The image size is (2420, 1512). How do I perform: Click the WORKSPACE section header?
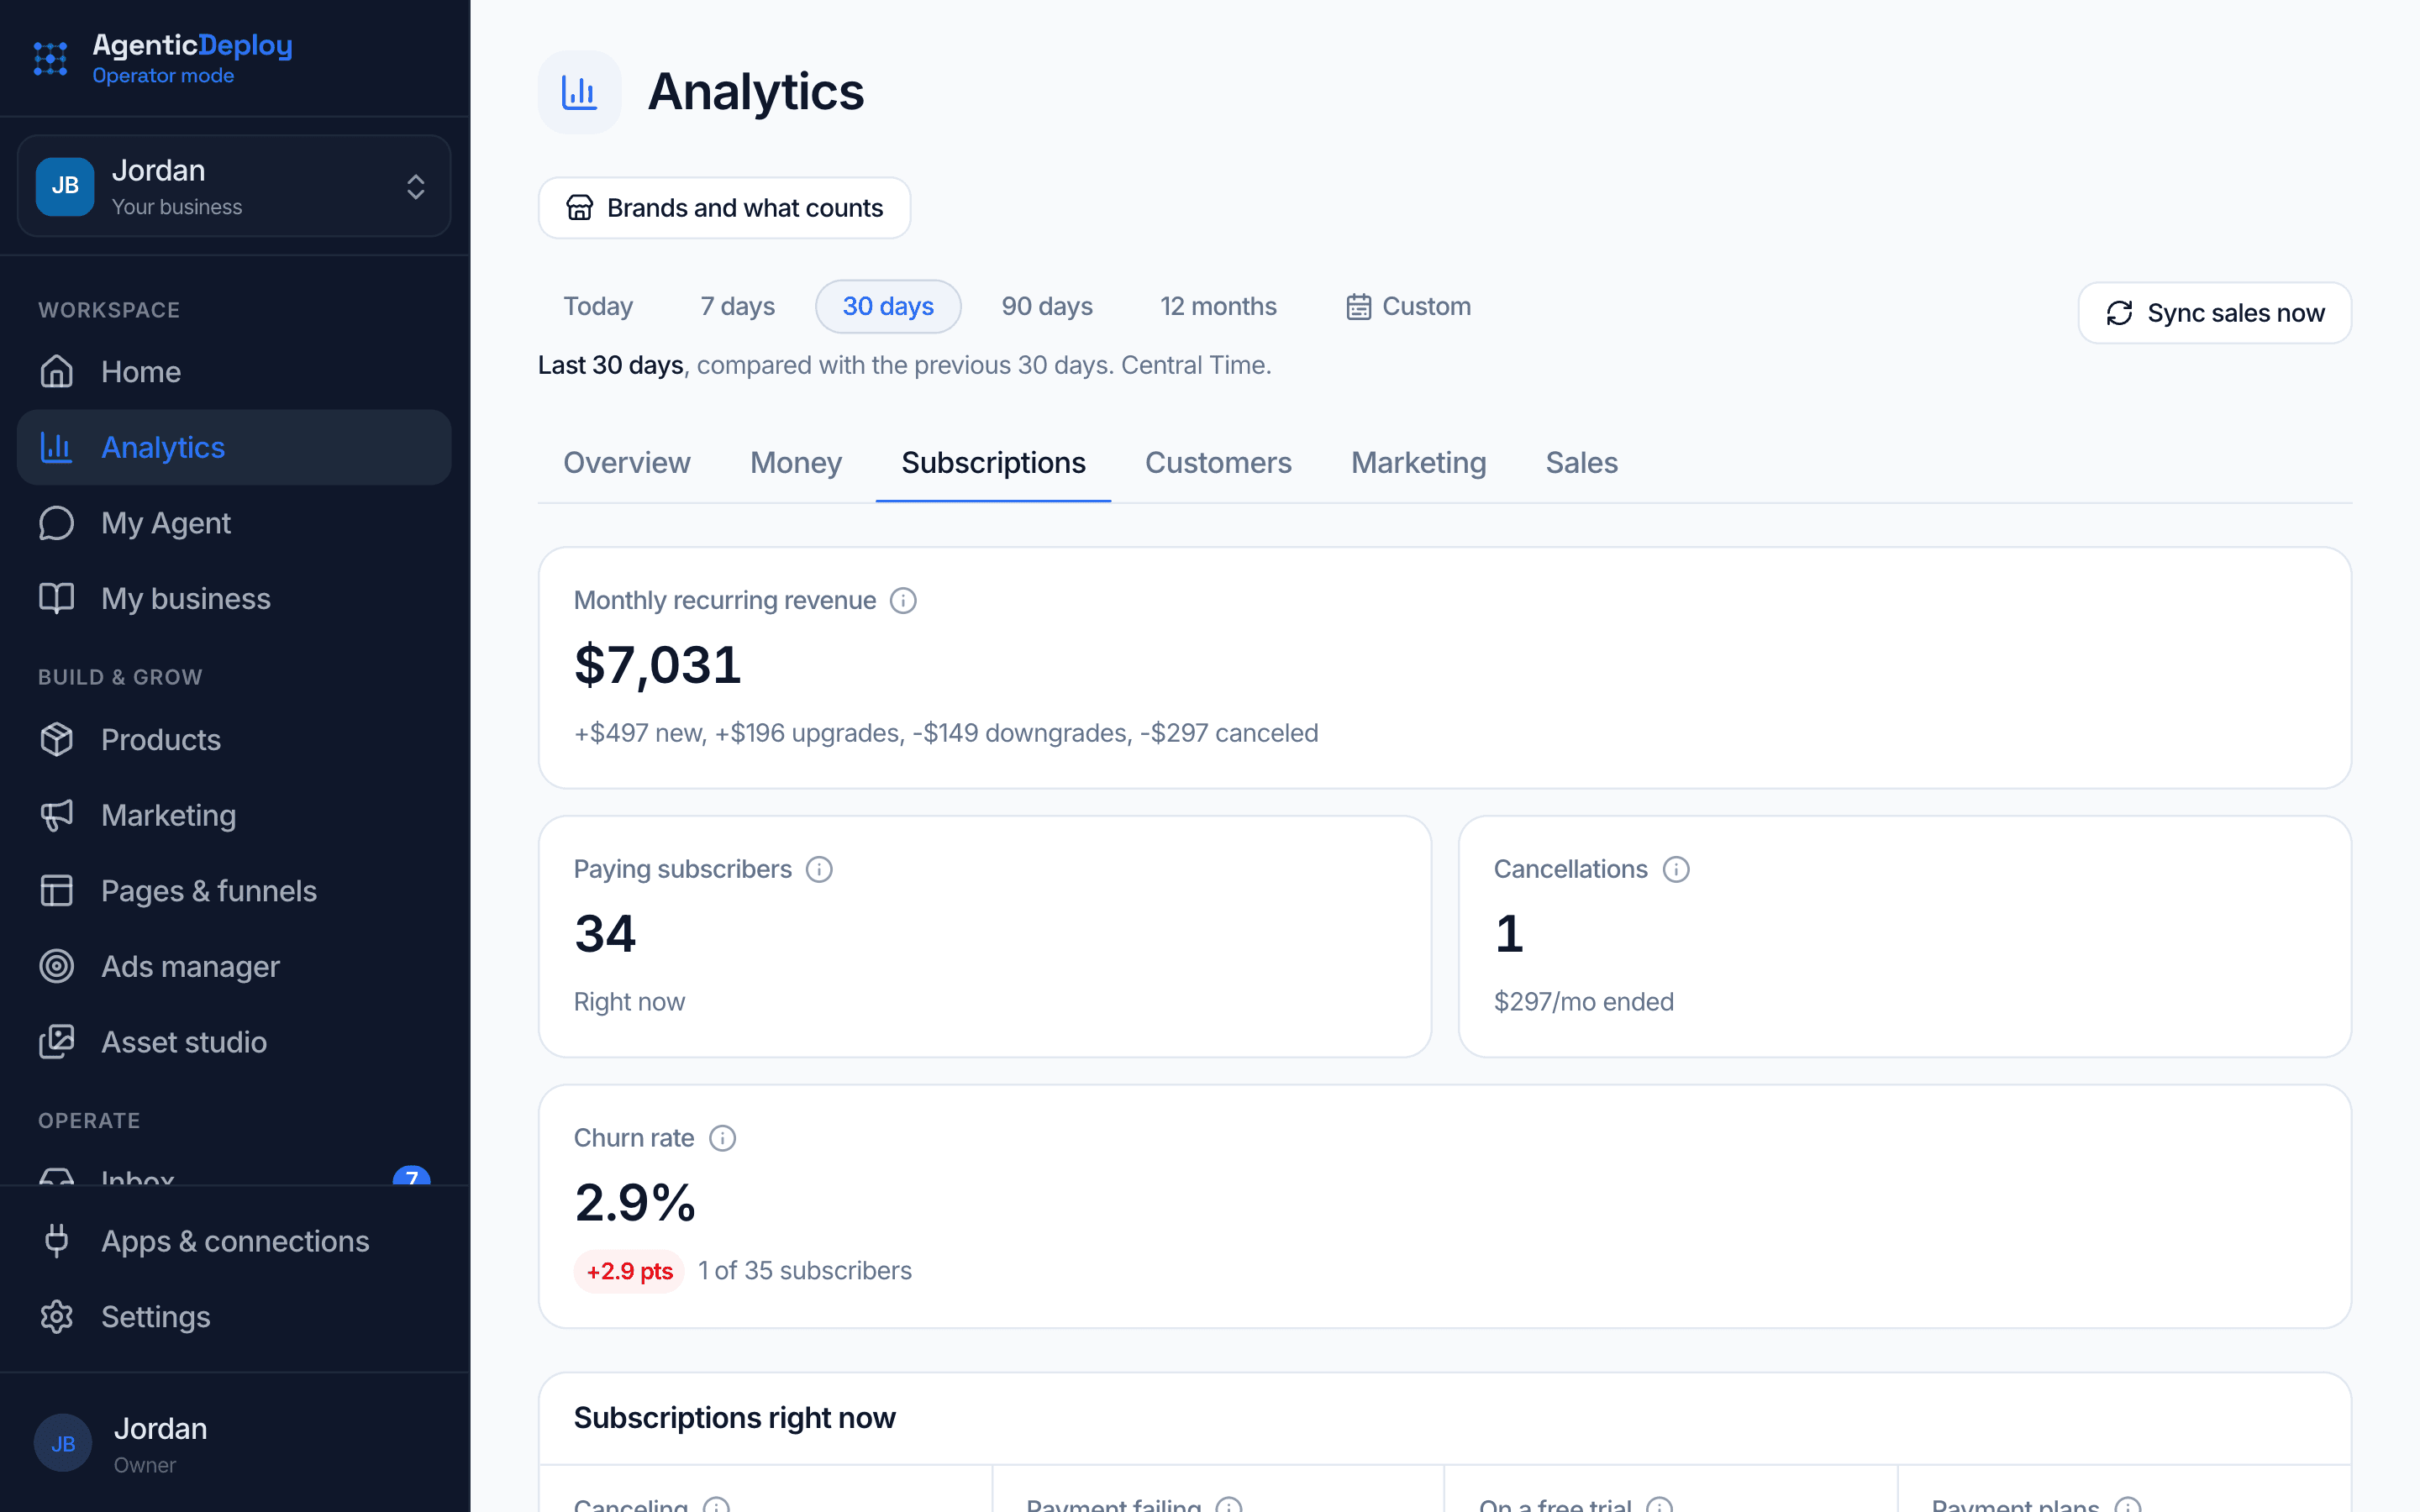(109, 310)
